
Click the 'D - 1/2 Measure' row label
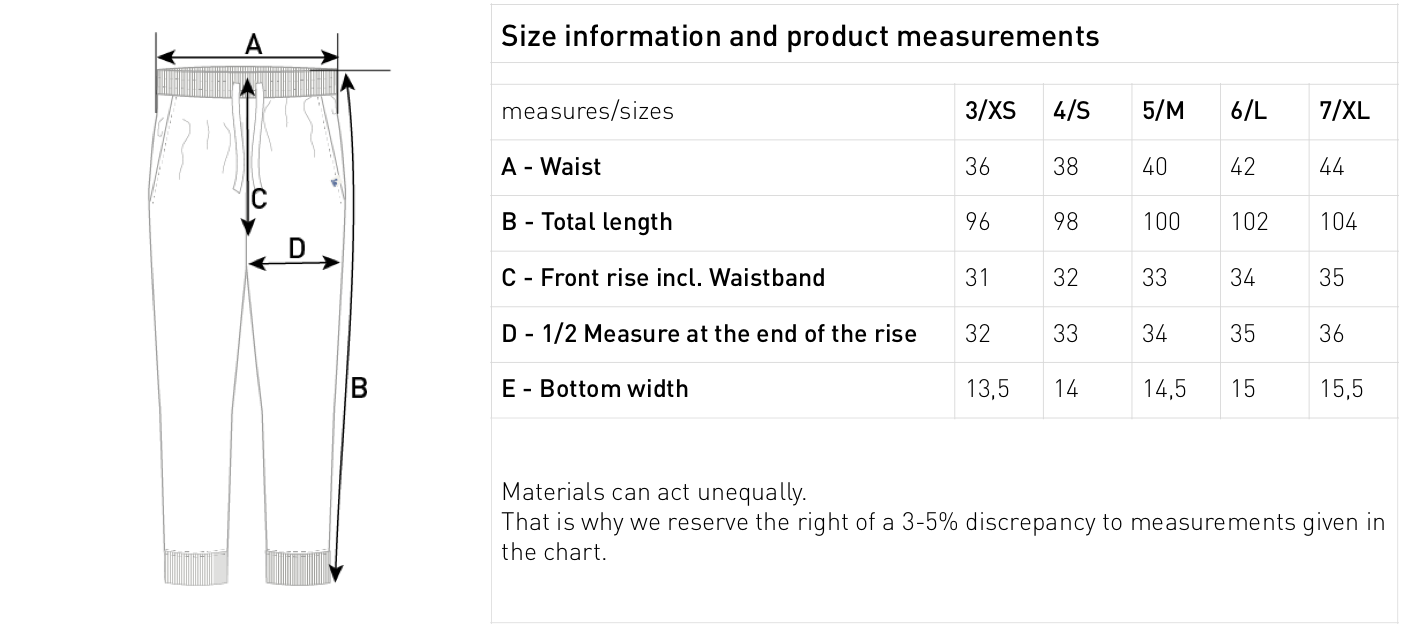(x=709, y=333)
